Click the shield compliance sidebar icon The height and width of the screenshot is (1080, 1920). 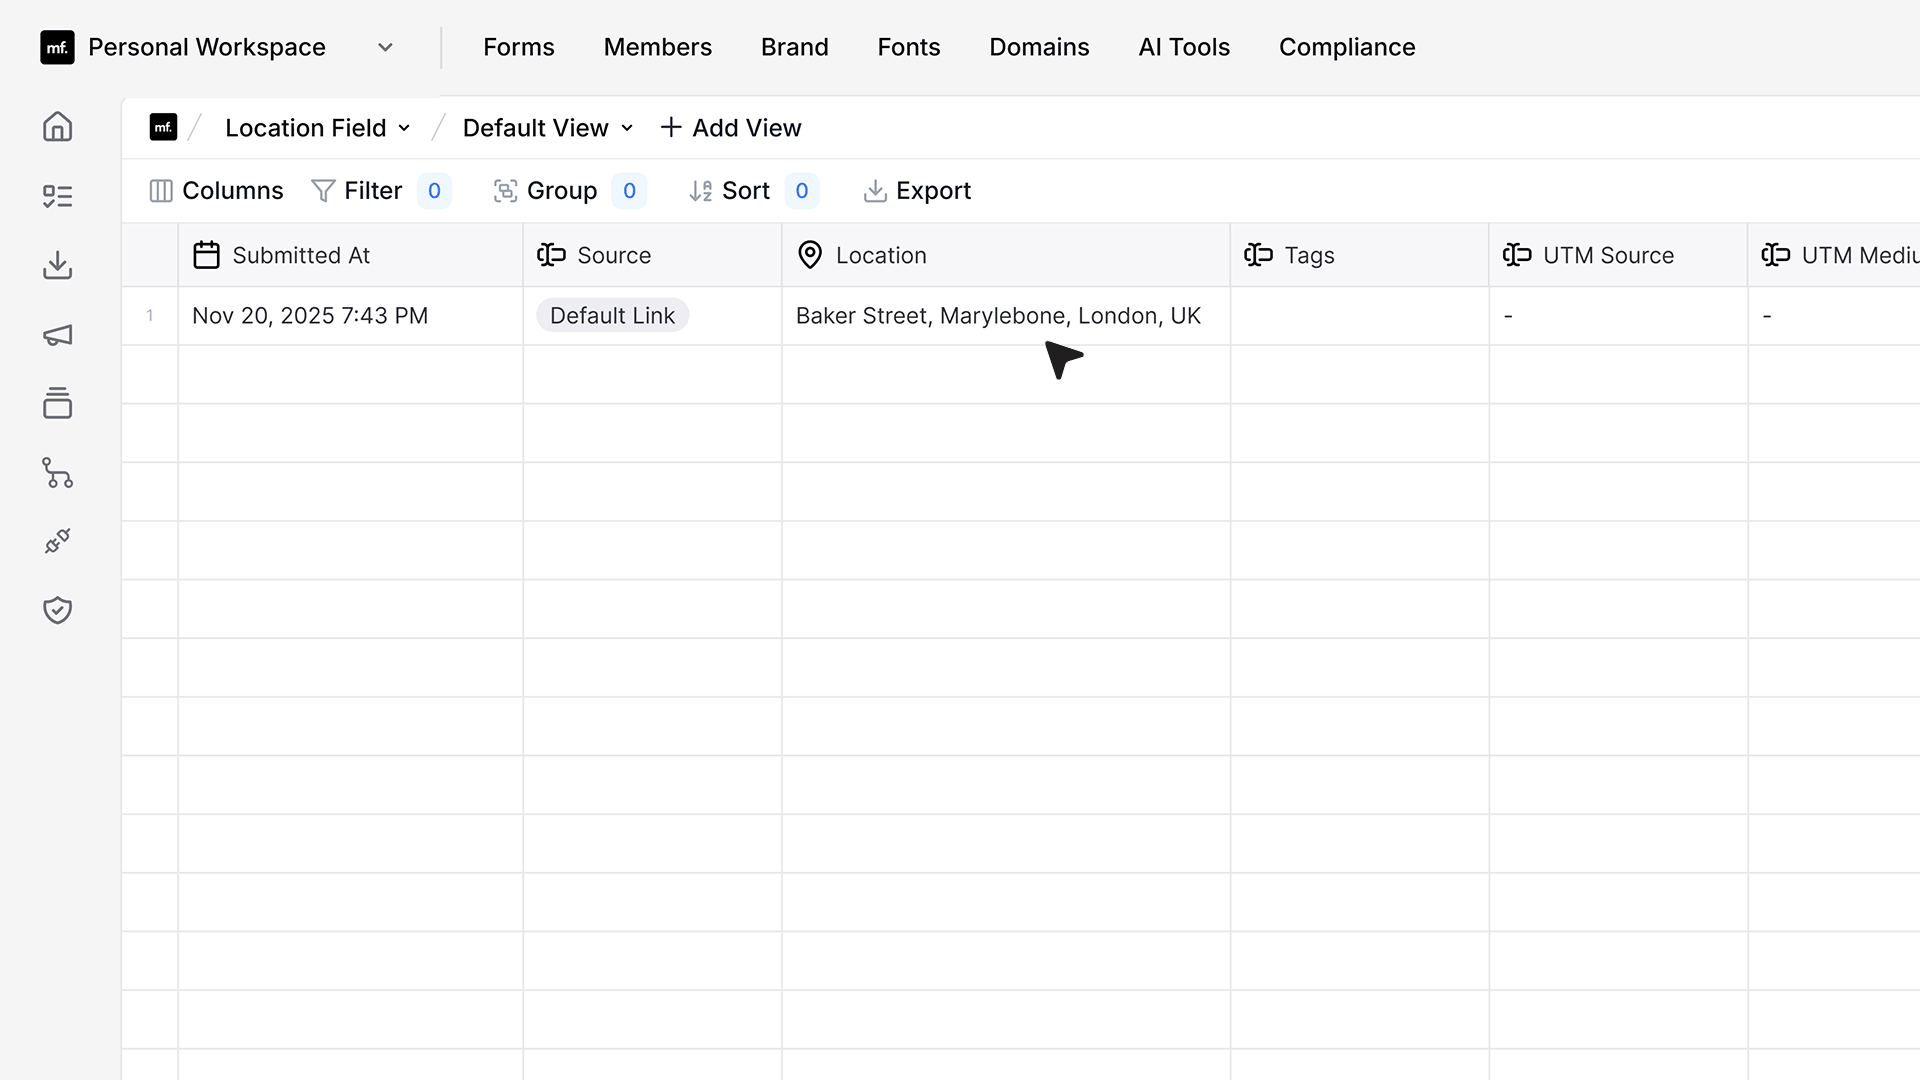click(x=57, y=610)
